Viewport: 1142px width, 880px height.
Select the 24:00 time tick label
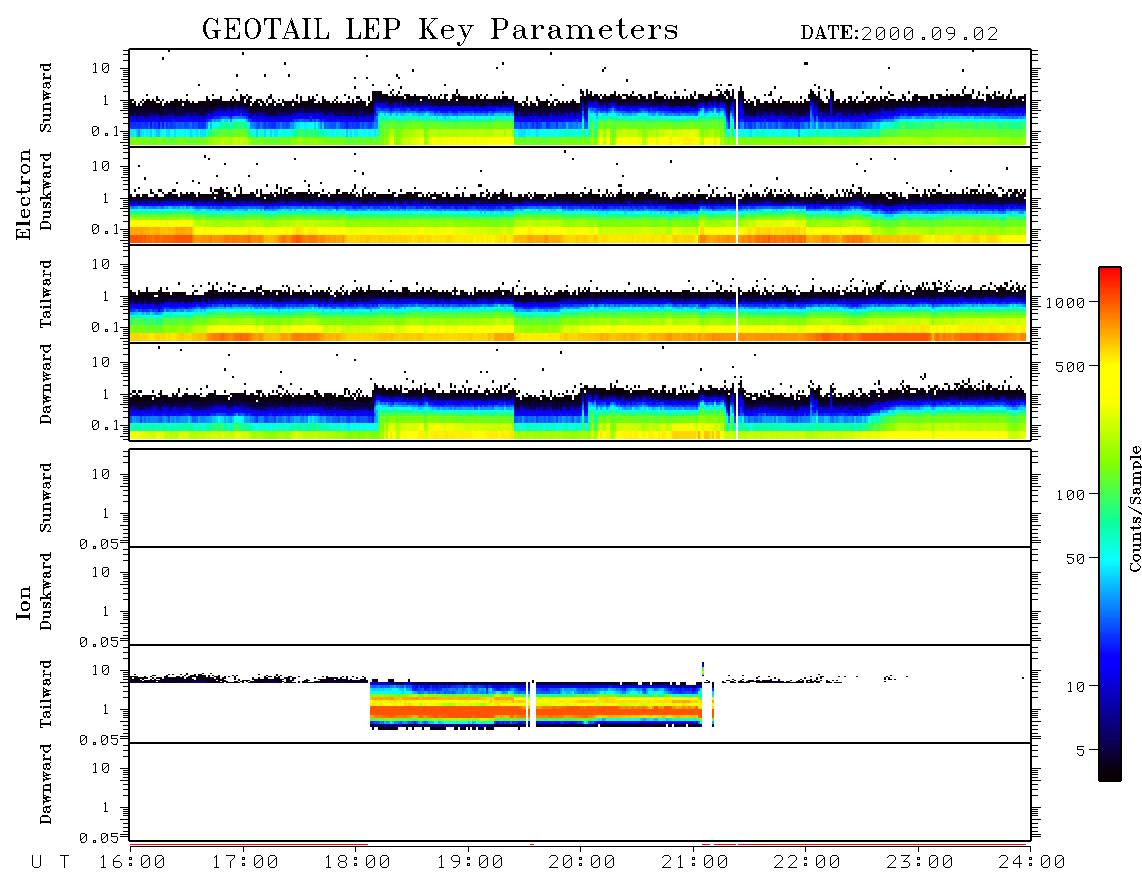click(x=1032, y=863)
